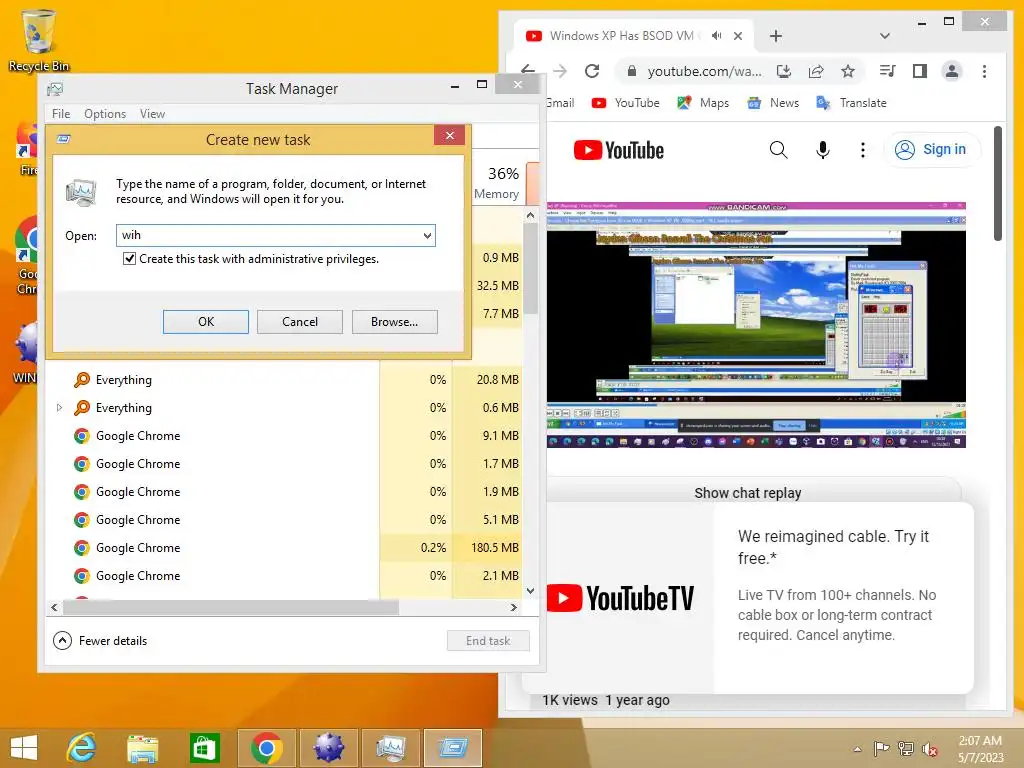Open Task Manager Options menu
1024x768 pixels.
coord(104,114)
